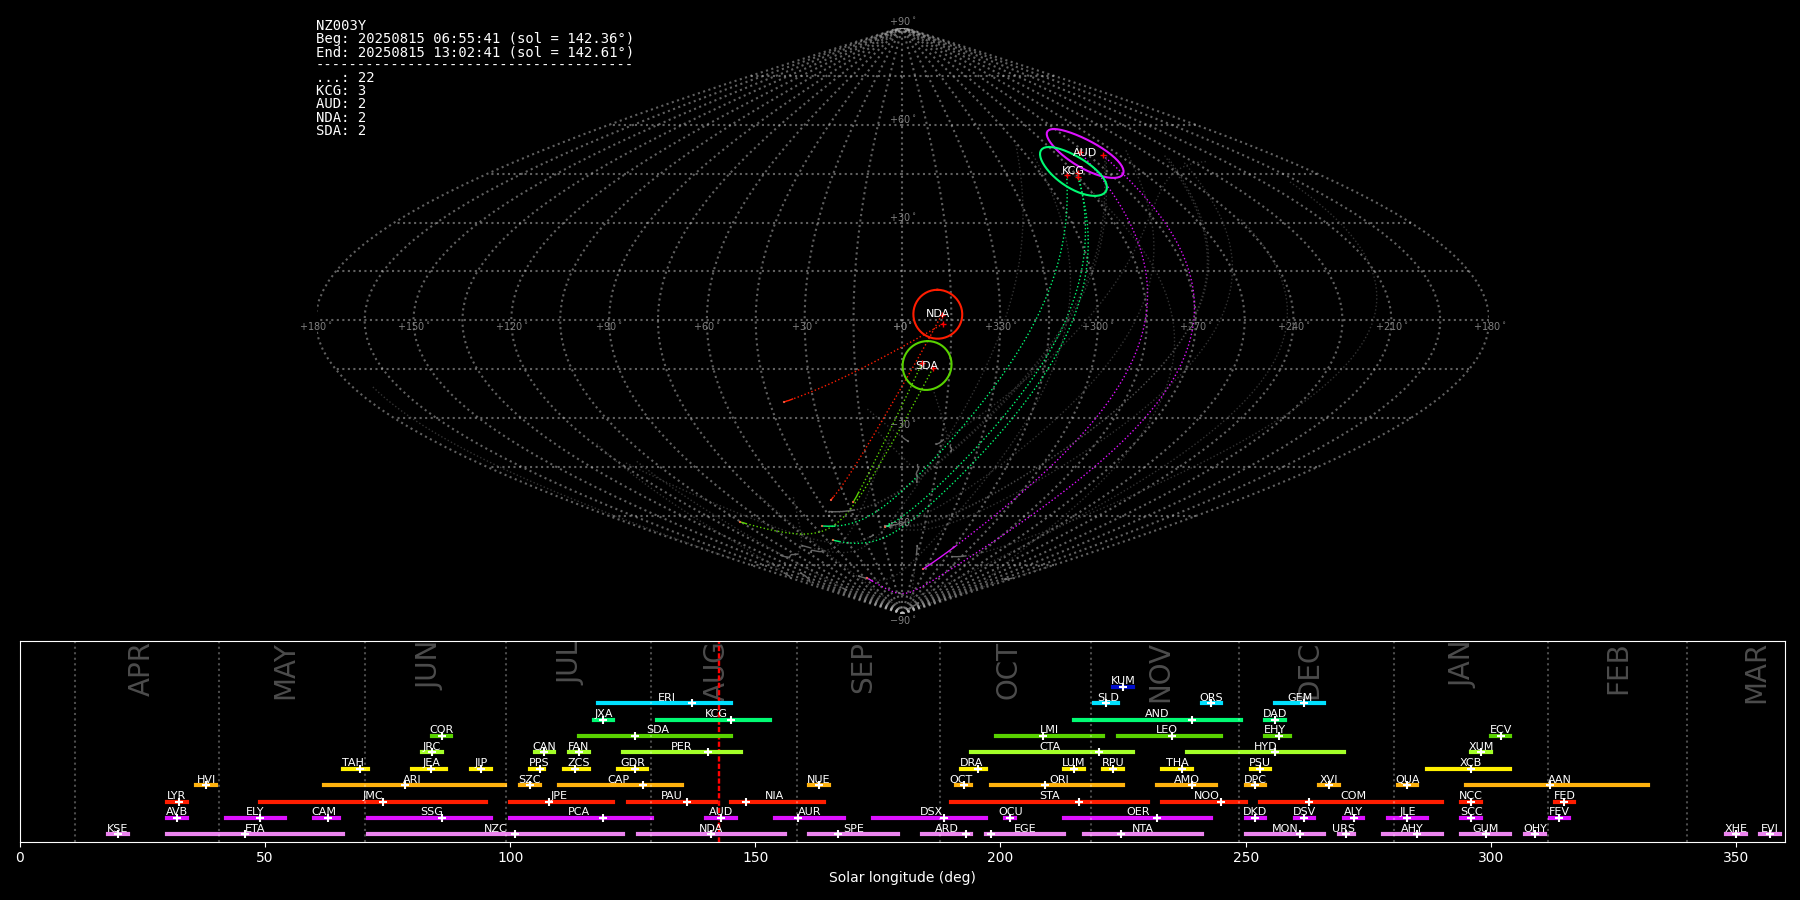The width and height of the screenshot is (1800, 900).
Task: Click the red dashed current-date line in timeline
Action: (x=718, y=741)
